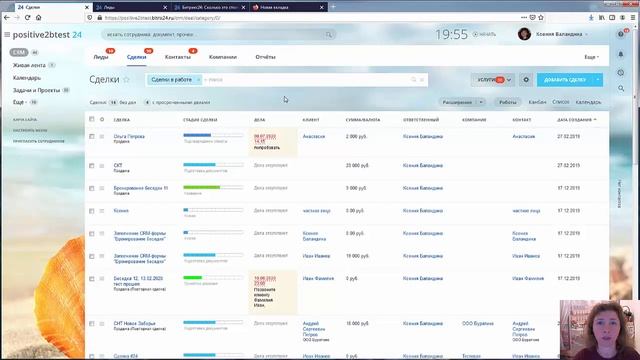This screenshot has height=360, width=640.
Task: Open row actions menu for Ольга Петрова
Action: [x=102, y=136]
